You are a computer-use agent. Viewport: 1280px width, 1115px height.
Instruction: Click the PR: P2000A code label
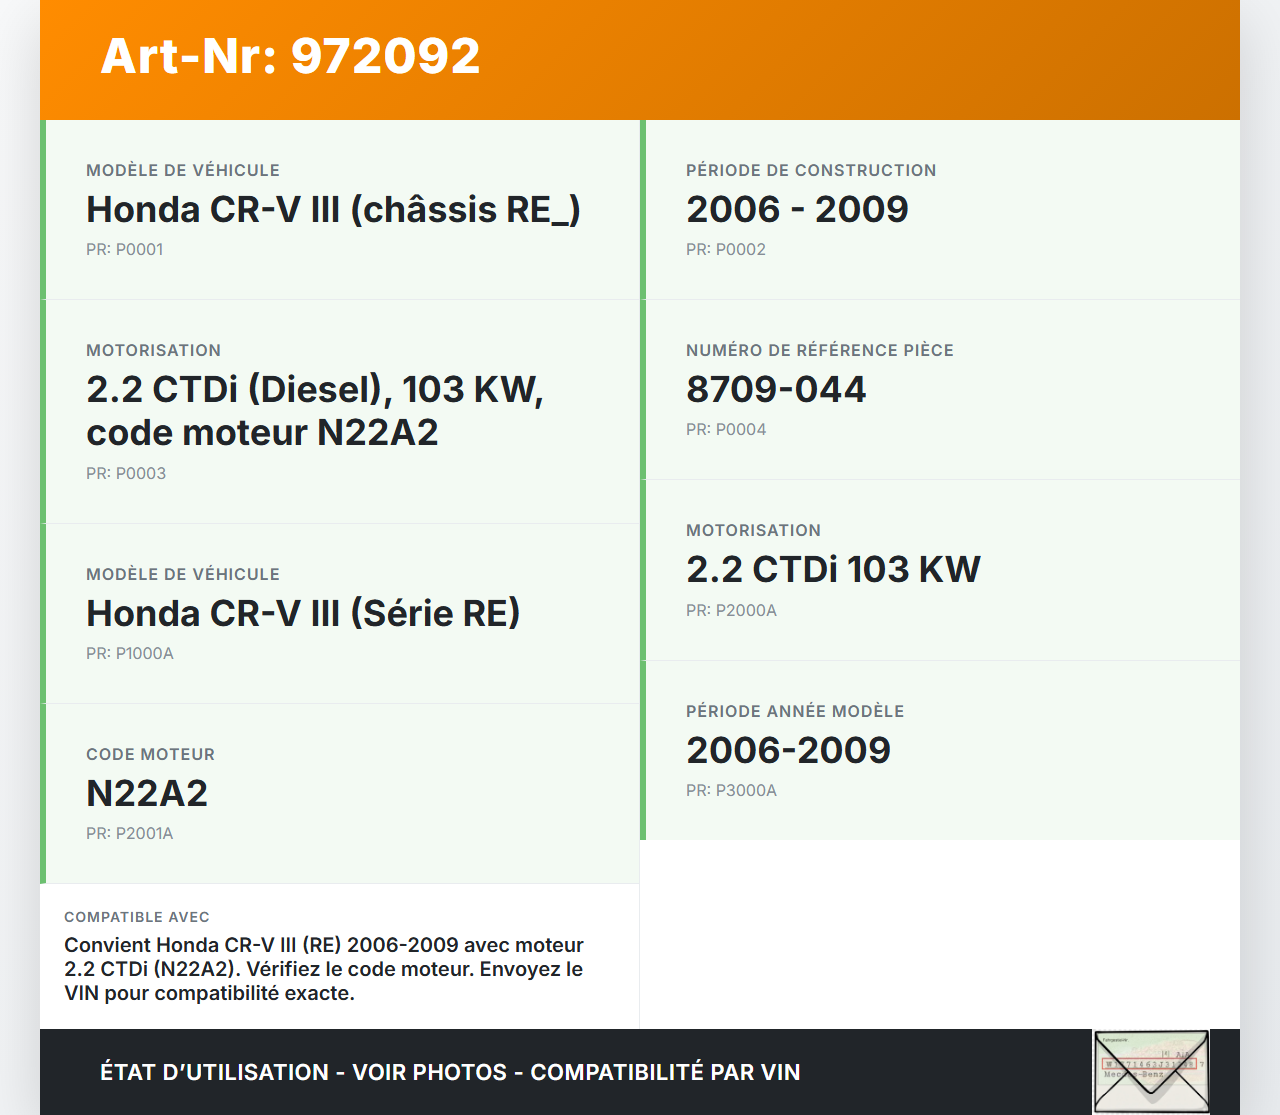(731, 611)
